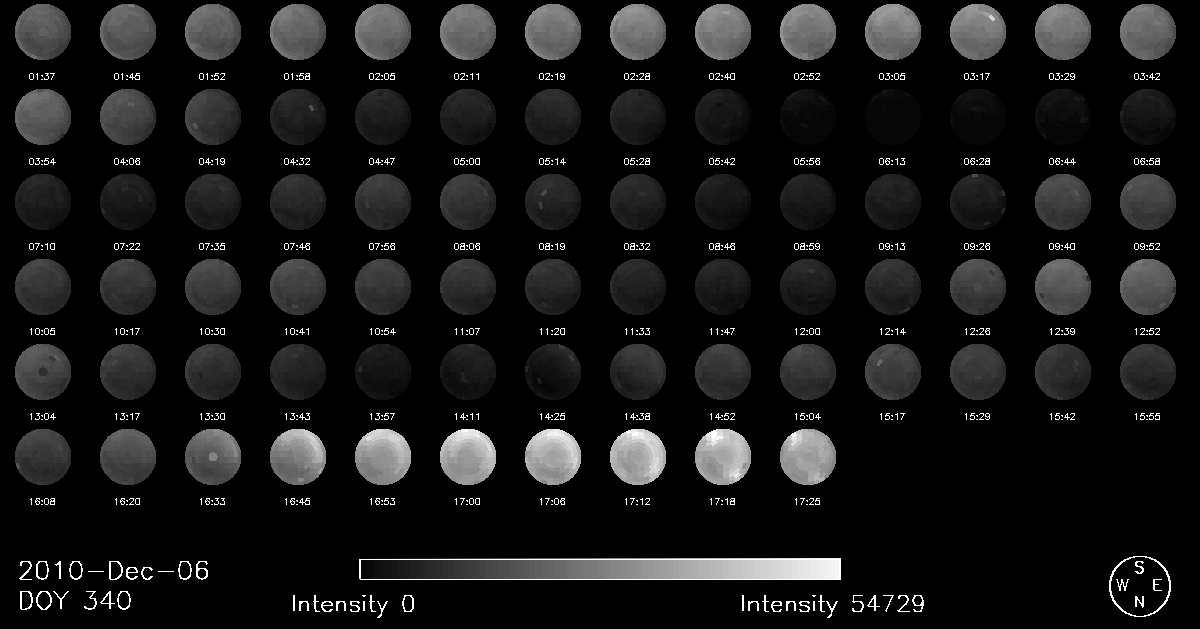Image resolution: width=1200 pixels, height=629 pixels.
Task: Click the disk thumbnail above 11:47
Action: [723, 286]
